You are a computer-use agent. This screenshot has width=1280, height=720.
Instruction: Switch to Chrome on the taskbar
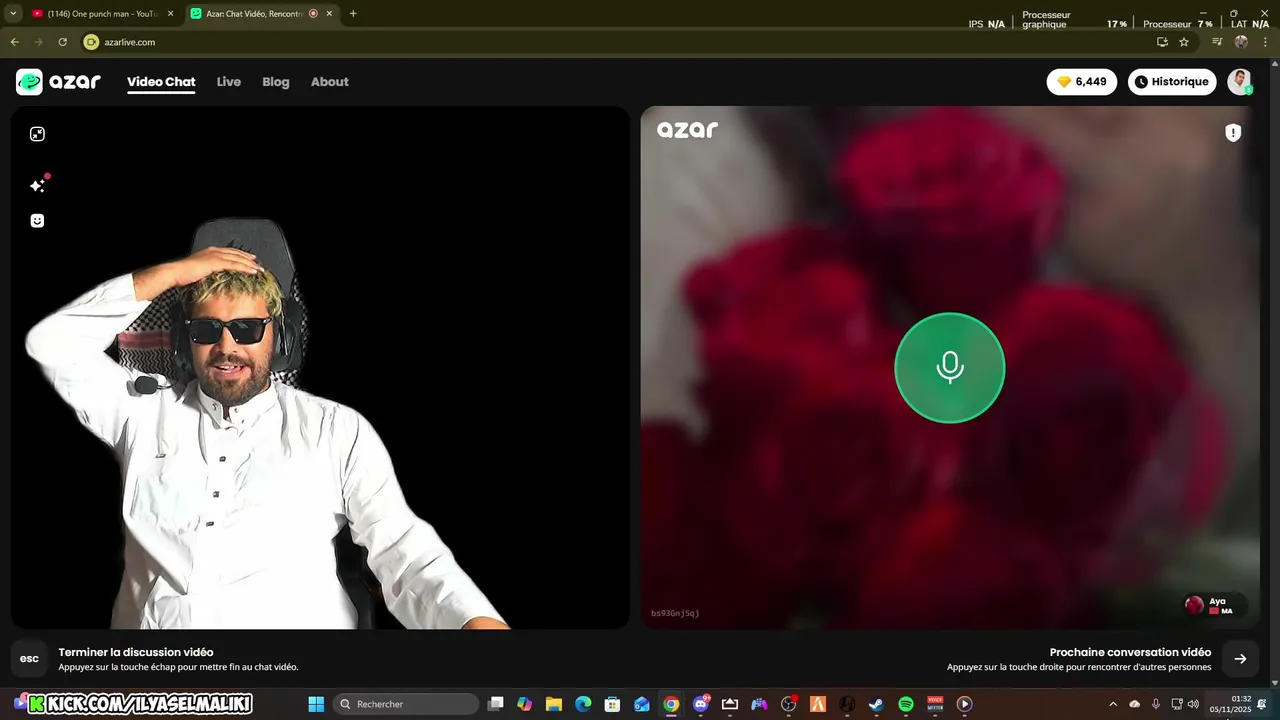tap(671, 704)
